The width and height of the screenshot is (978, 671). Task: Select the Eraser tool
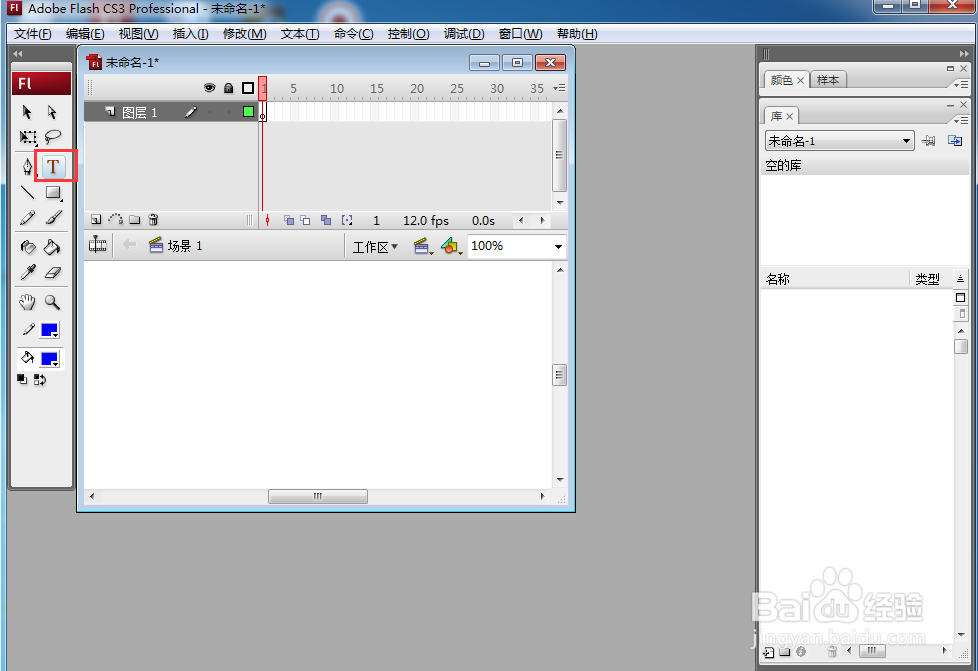[53, 273]
